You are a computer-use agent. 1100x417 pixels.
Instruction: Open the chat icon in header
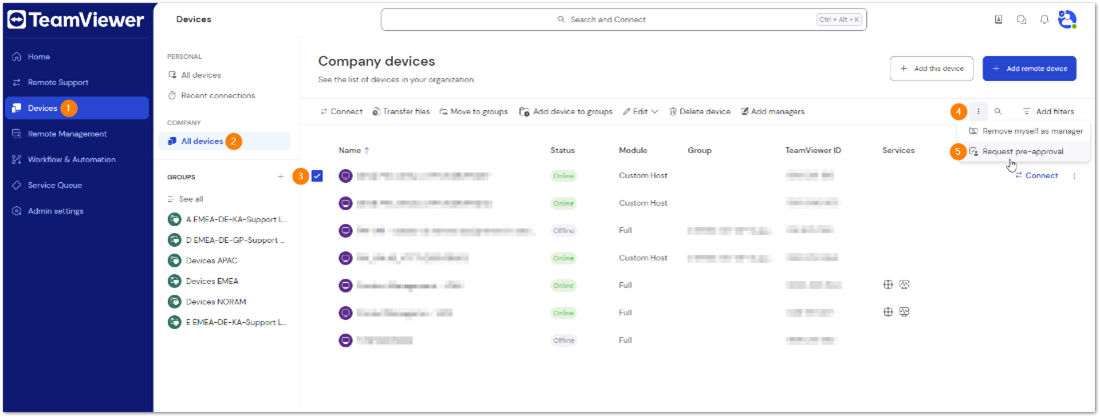pyautogui.click(x=1021, y=20)
